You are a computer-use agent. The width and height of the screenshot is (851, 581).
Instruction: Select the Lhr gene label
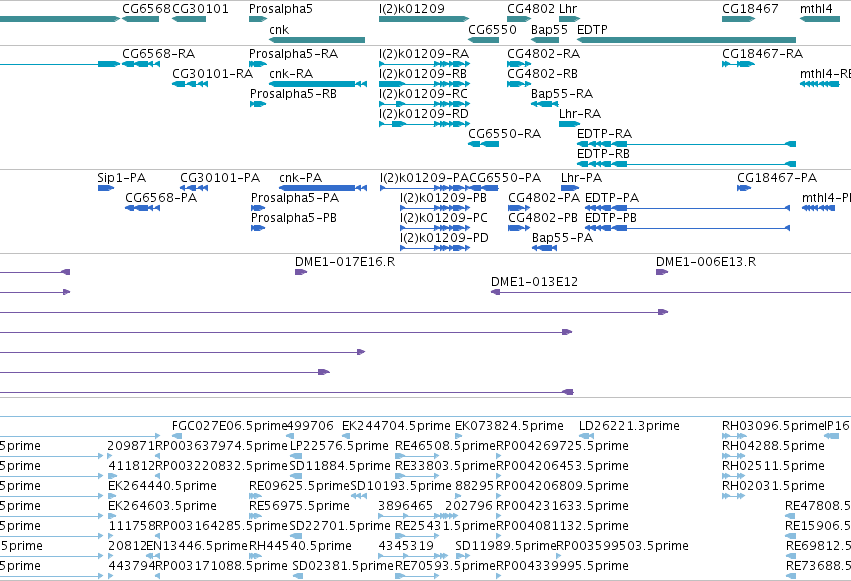[568, 9]
